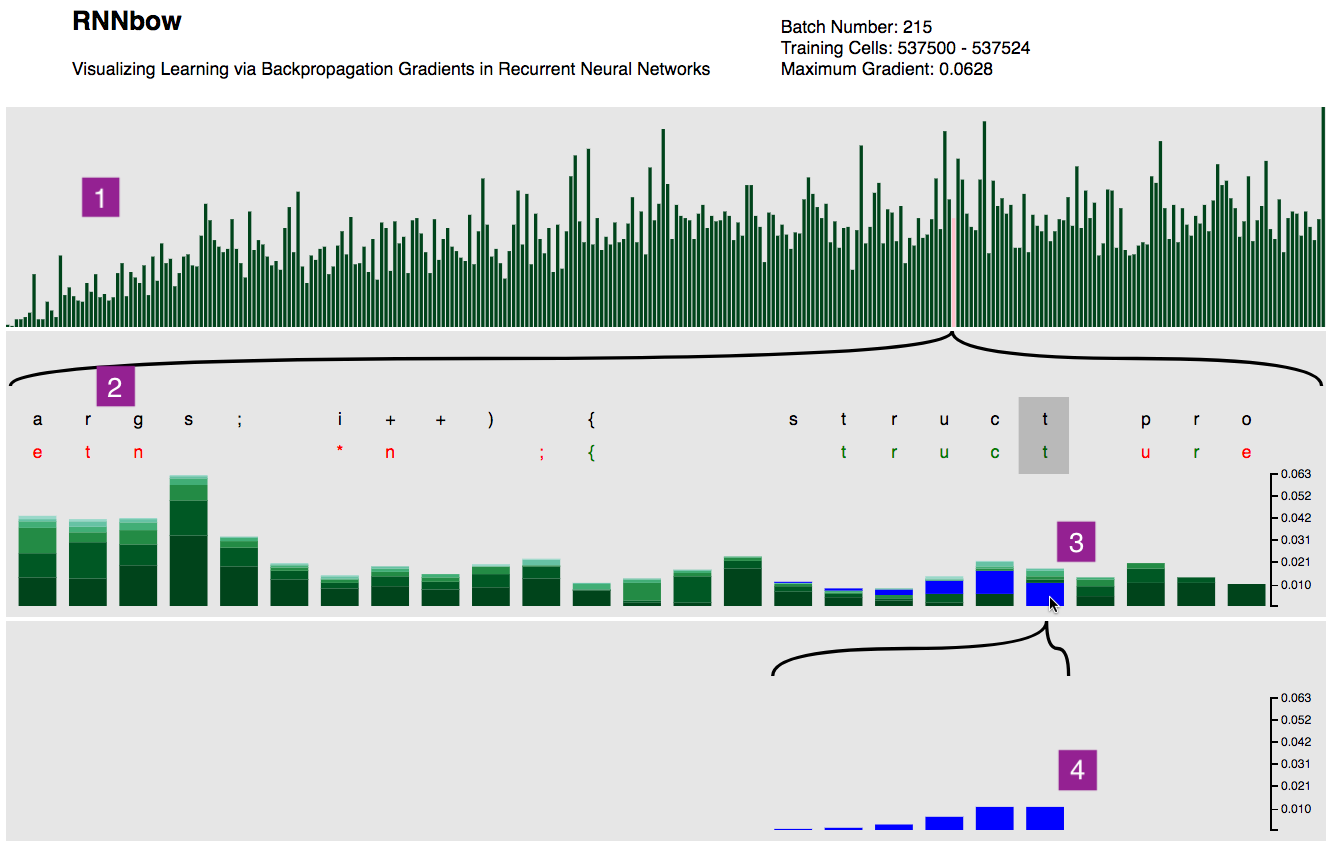Image resolution: width=1330 pixels, height=848 pixels.
Task: Select the pink highlighted batch bar in top chart
Action: coord(955,270)
